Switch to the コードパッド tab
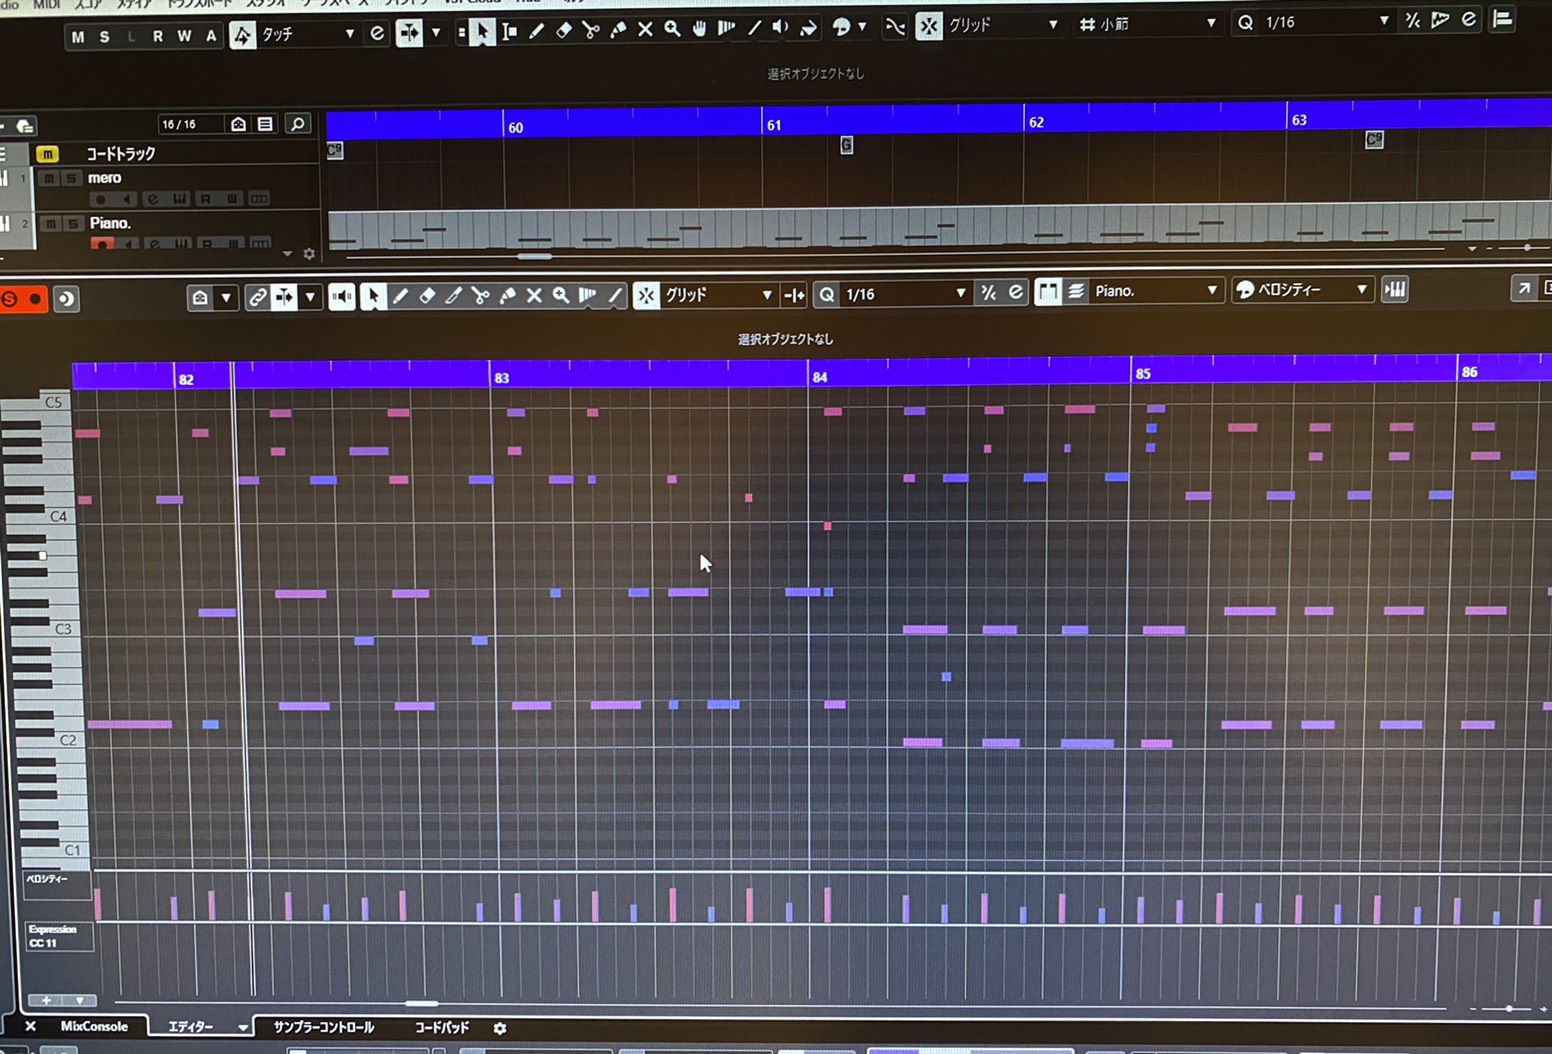The image size is (1552, 1054). [442, 1027]
